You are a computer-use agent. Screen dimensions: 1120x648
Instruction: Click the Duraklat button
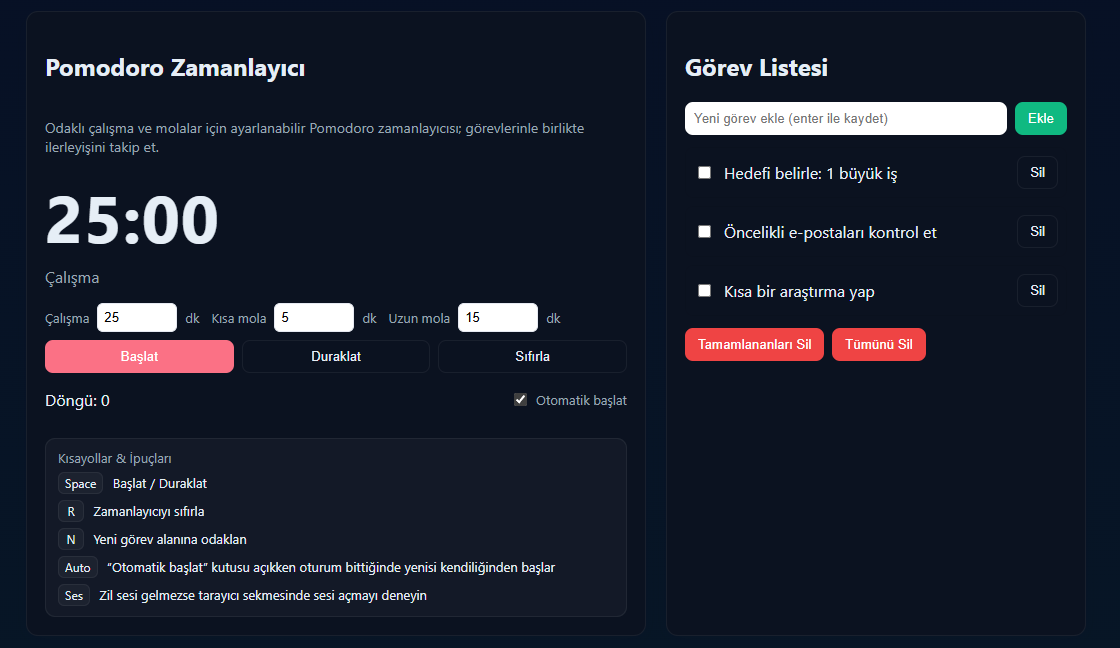336,356
